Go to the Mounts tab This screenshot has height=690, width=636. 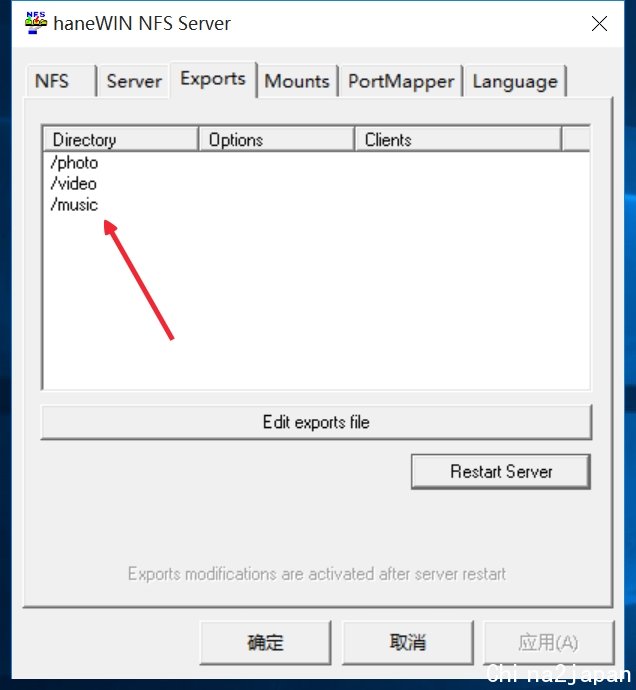pos(297,81)
